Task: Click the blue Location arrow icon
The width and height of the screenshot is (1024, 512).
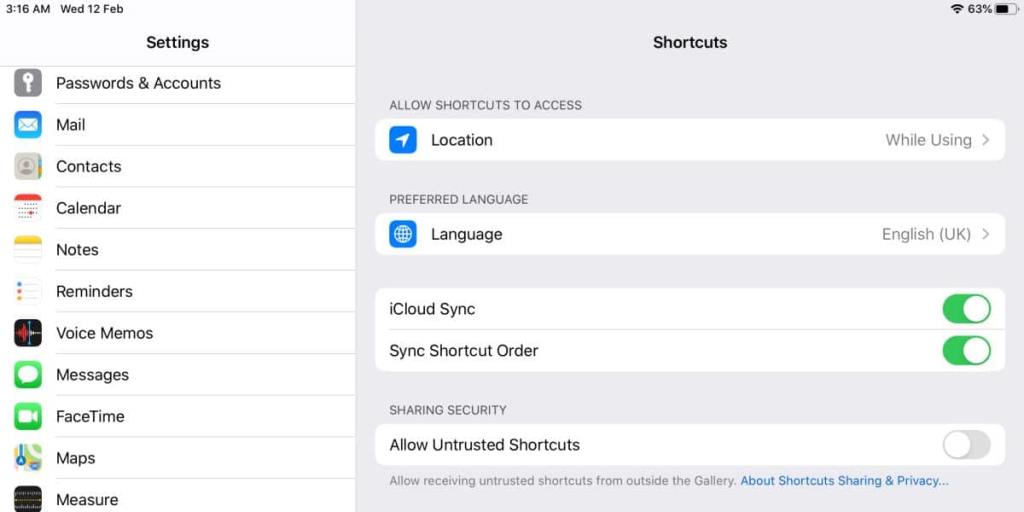Action: click(x=403, y=140)
